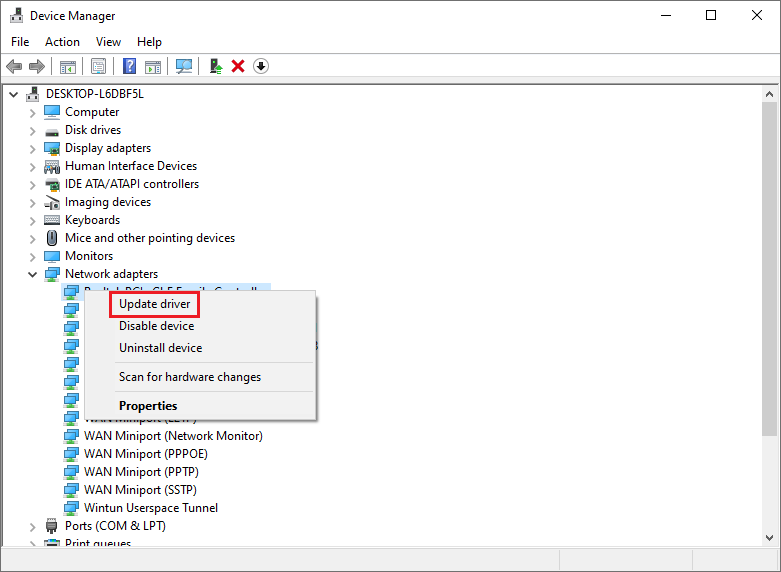
Task: Click the down-arrow disable device toolbar icon
Action: (x=261, y=66)
